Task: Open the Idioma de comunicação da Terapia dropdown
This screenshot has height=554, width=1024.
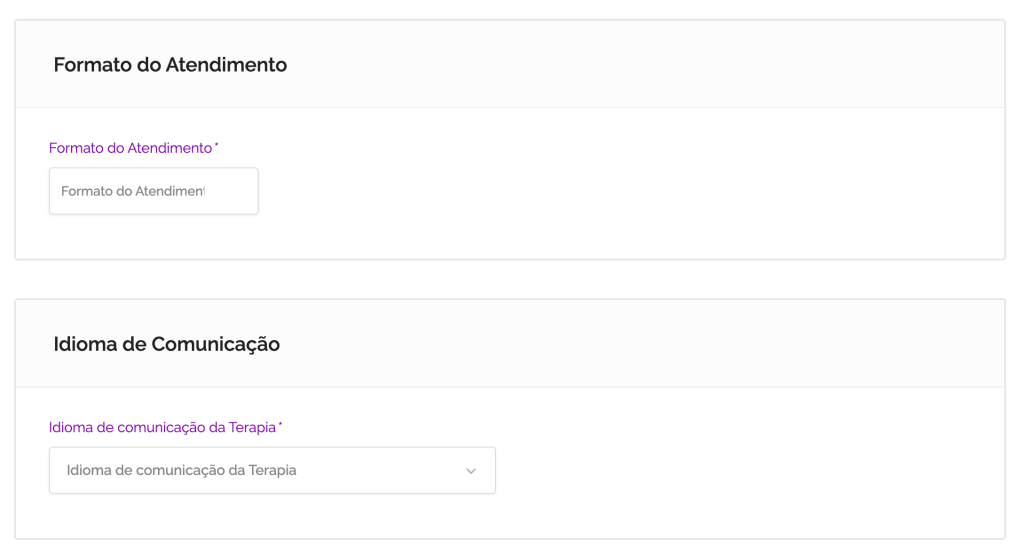Action: coord(272,470)
